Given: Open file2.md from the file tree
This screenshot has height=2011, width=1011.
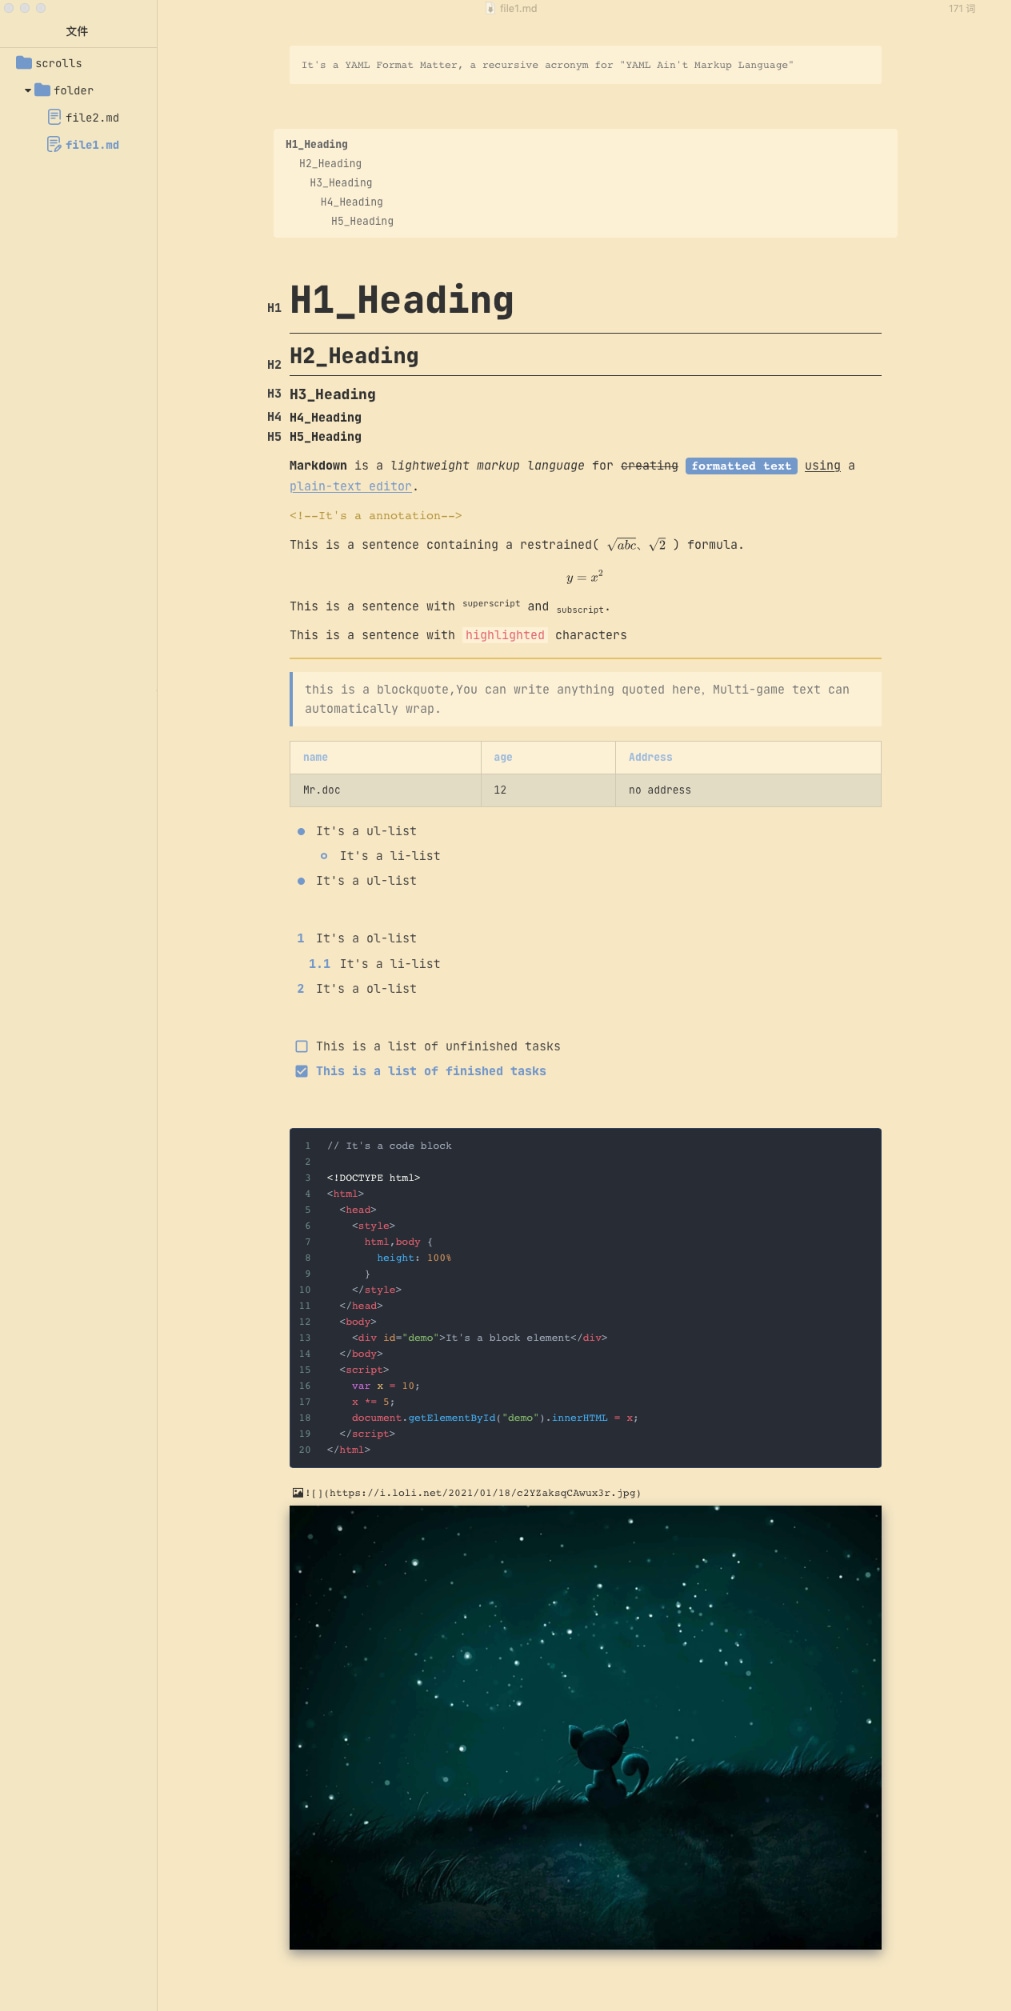Looking at the screenshot, I should 92,117.
